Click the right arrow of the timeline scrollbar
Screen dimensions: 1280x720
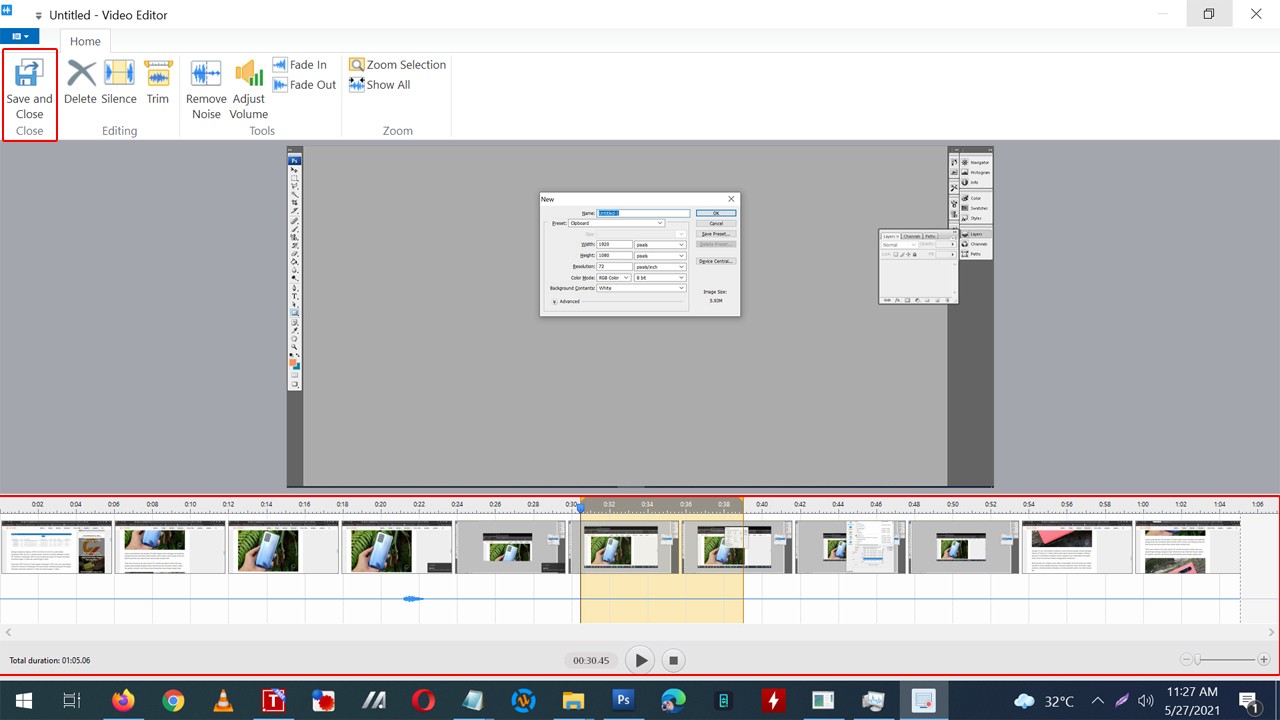pos(1272,632)
